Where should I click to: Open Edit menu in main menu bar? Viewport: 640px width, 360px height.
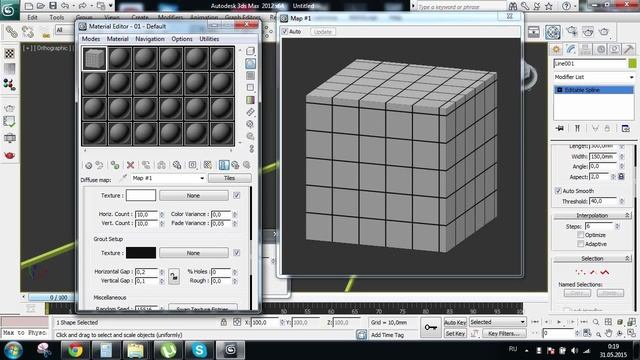point(32,18)
